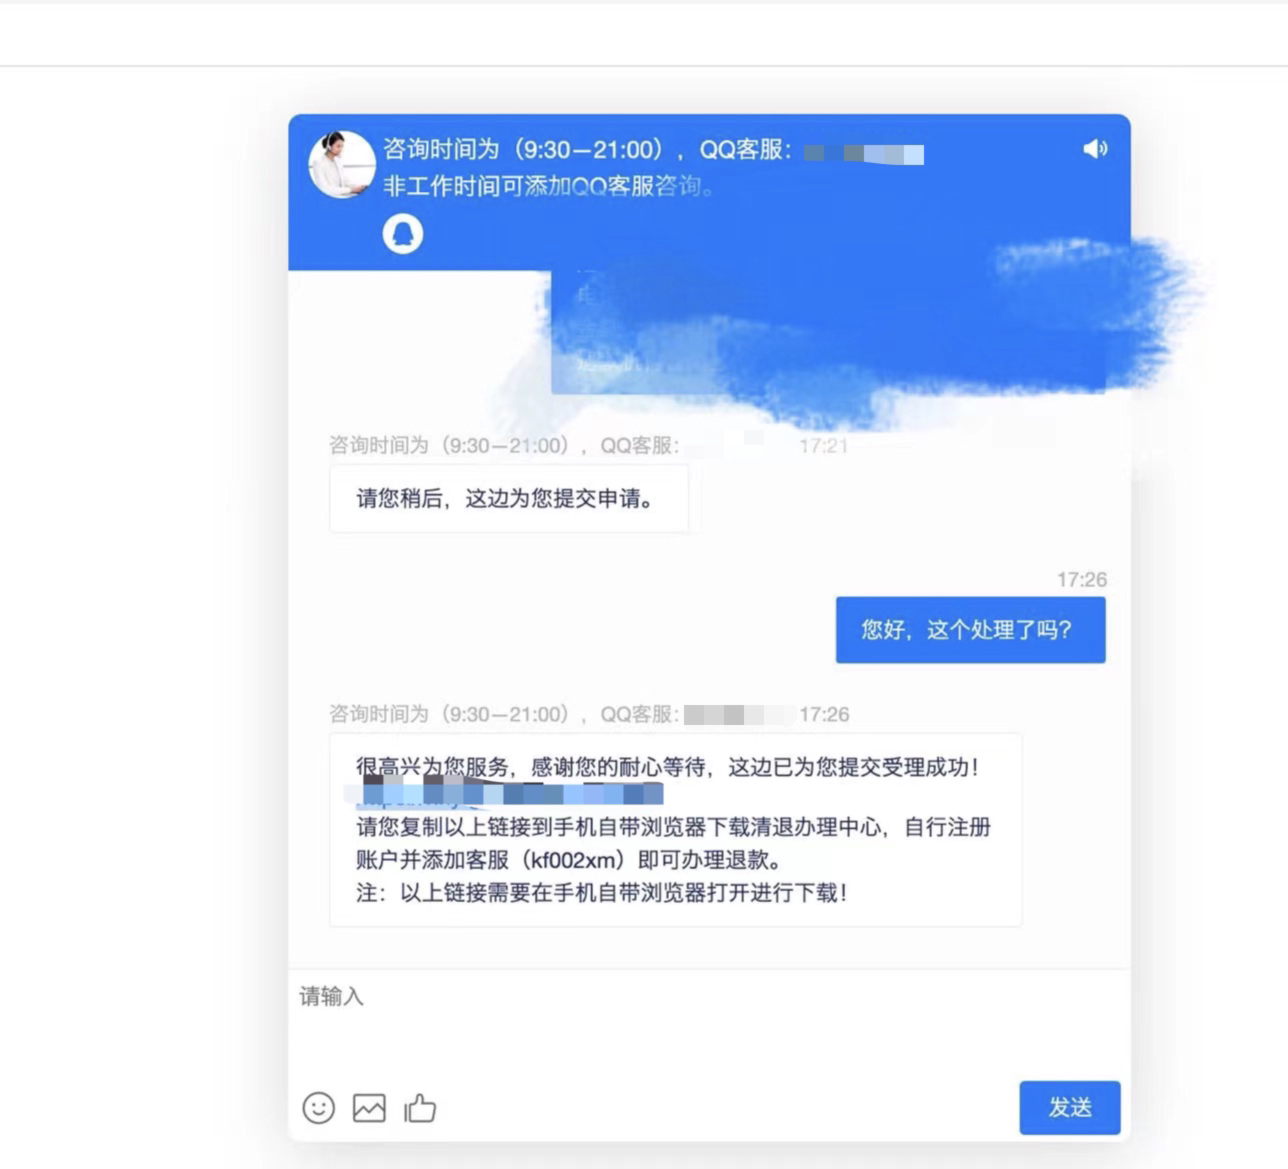Select the sent bubble 您好，这个处理了吗？
The image size is (1288, 1169).
pos(970,630)
